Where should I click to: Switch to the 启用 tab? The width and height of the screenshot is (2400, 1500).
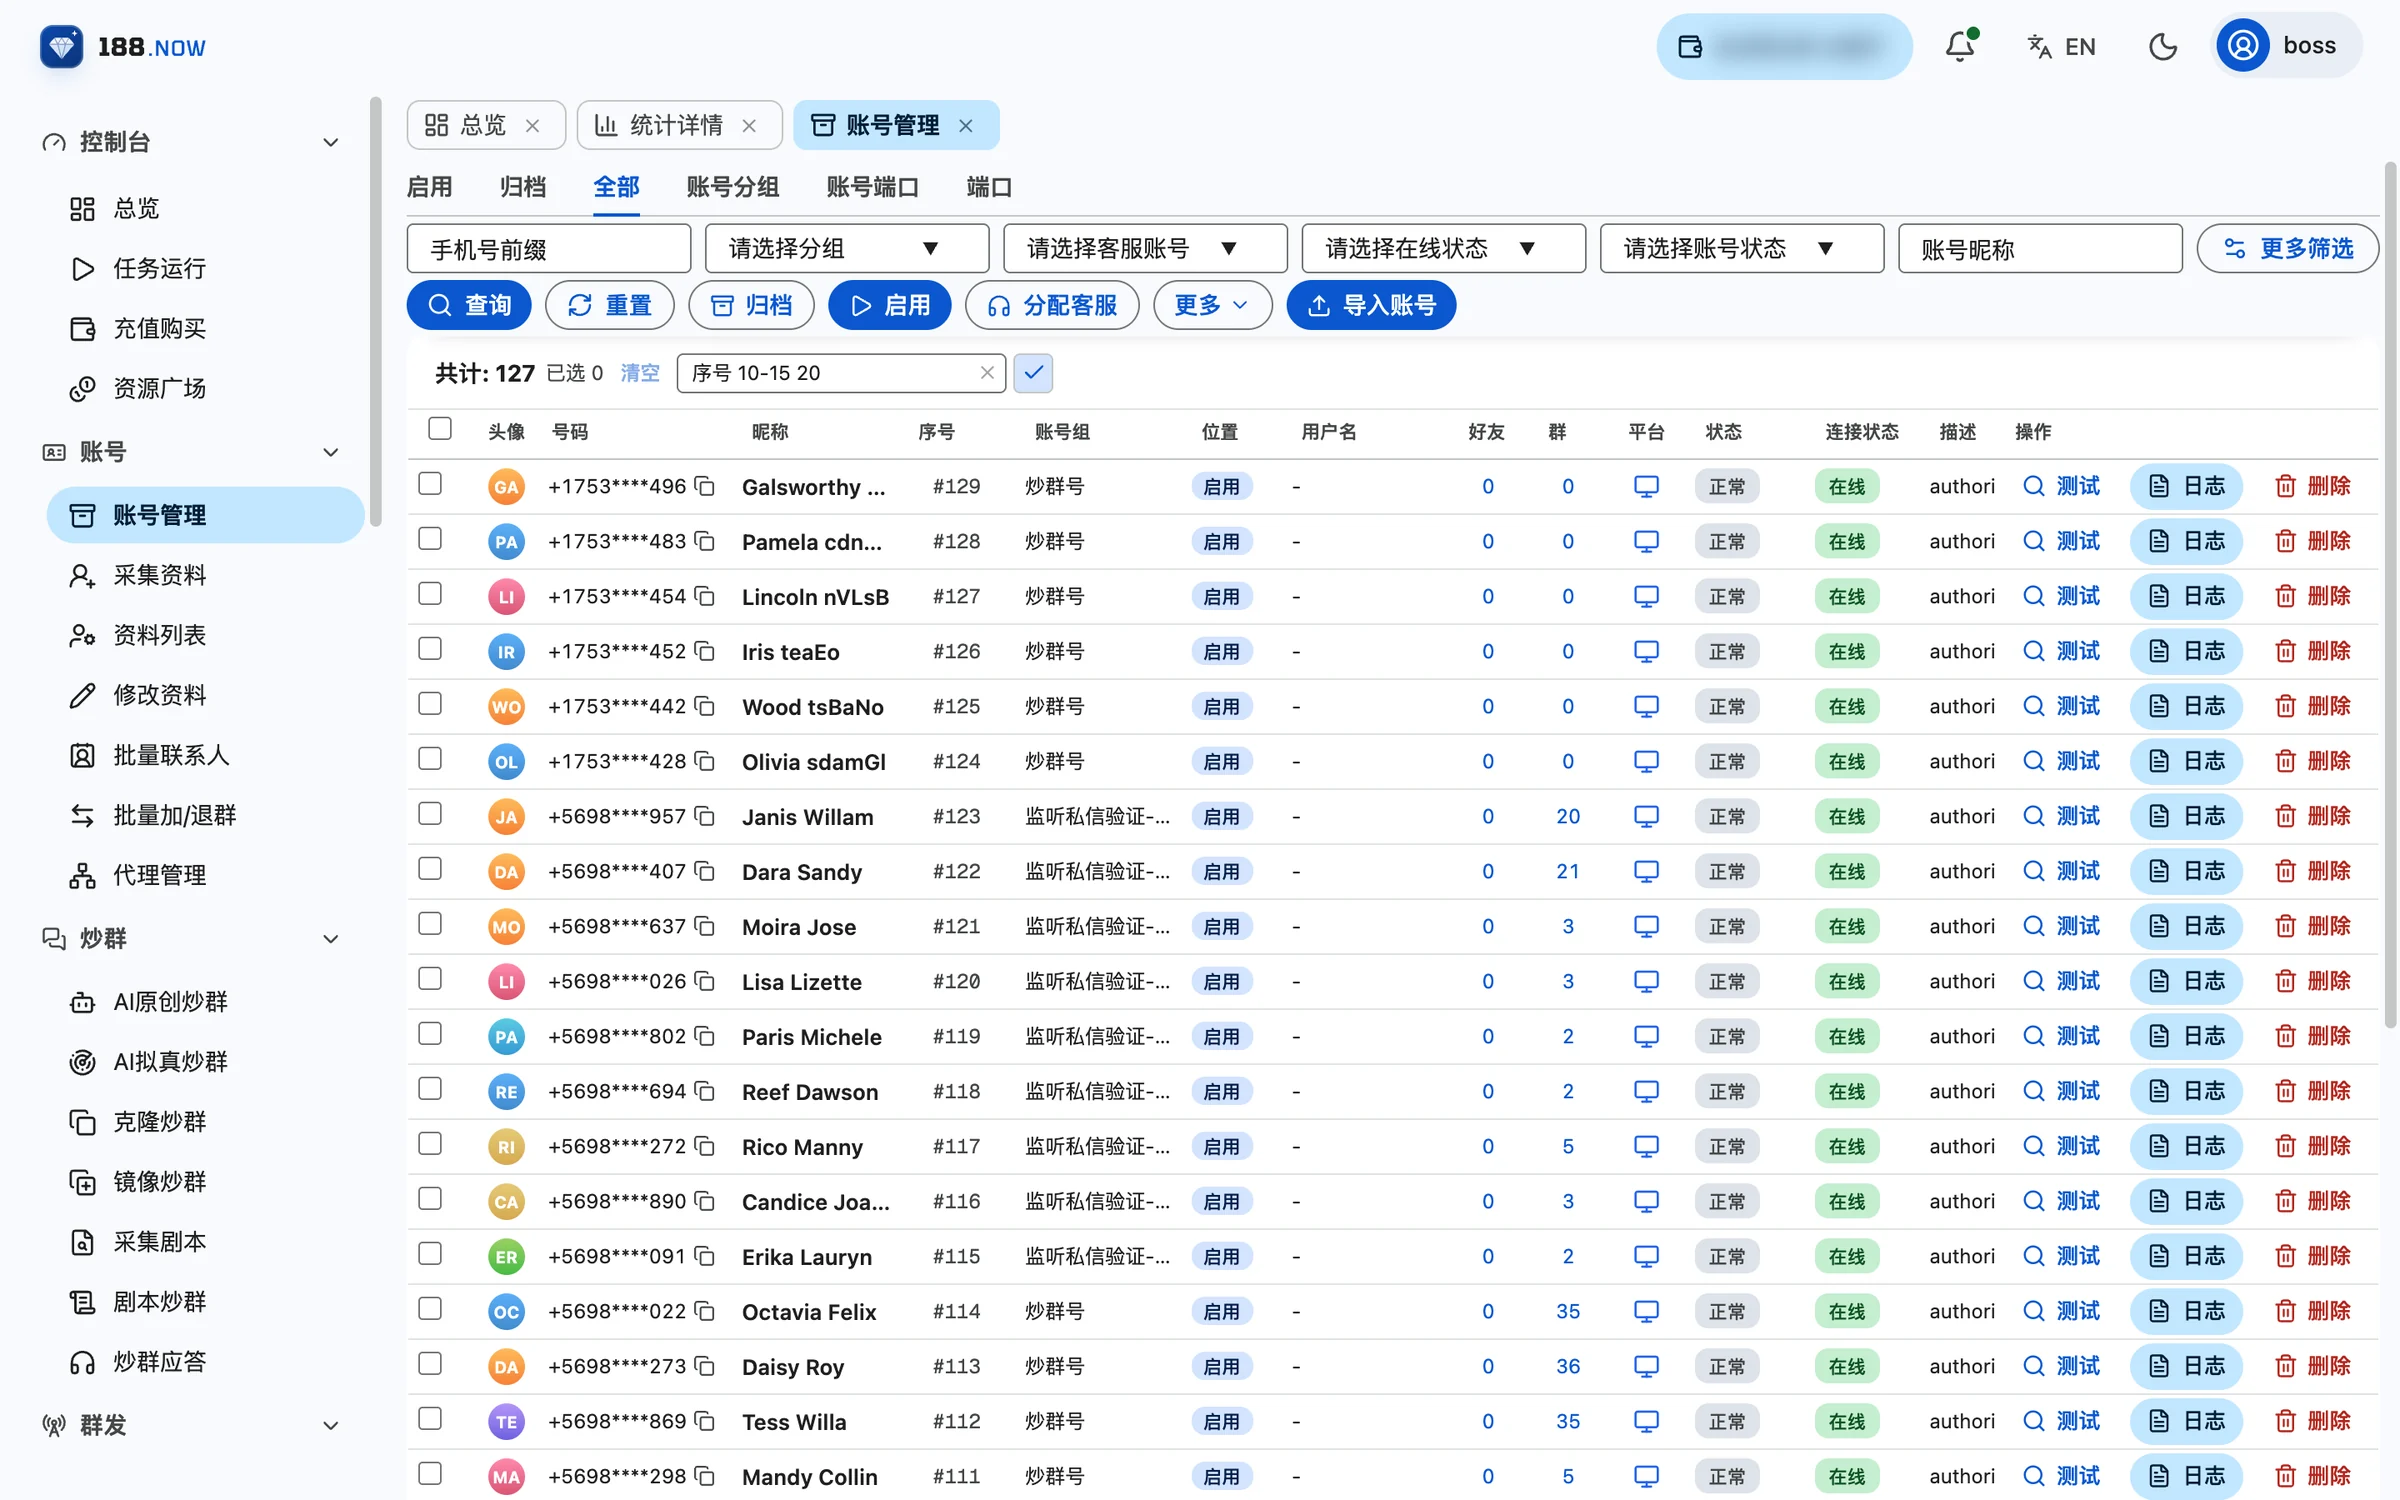(429, 187)
